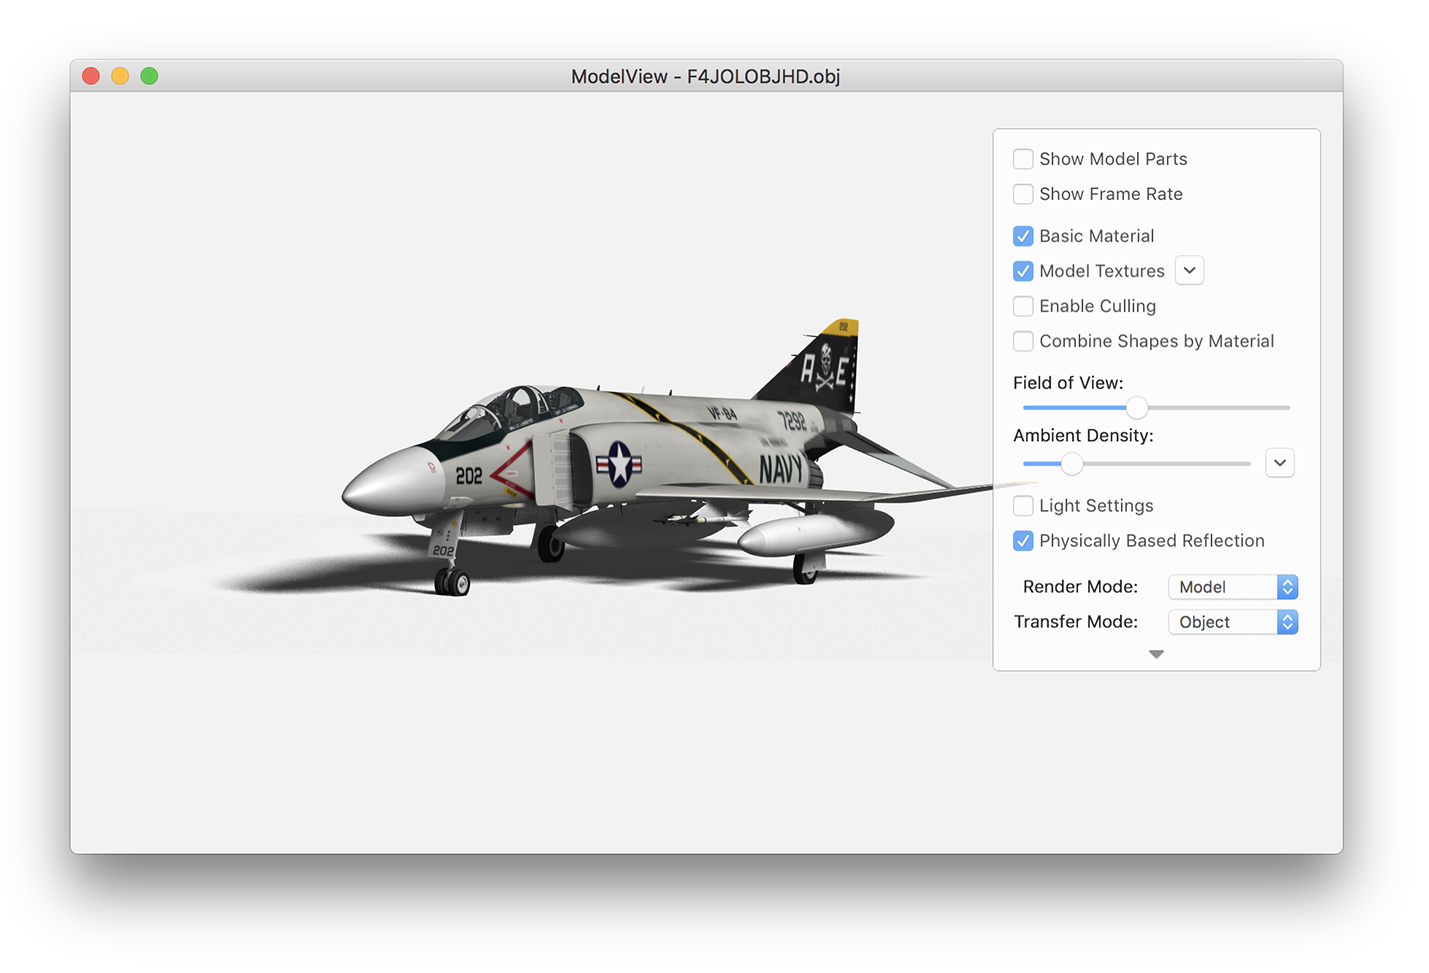Image resolution: width=1429 pixels, height=973 pixels.
Task: Turn on Show Frame Rate
Action: (1023, 194)
